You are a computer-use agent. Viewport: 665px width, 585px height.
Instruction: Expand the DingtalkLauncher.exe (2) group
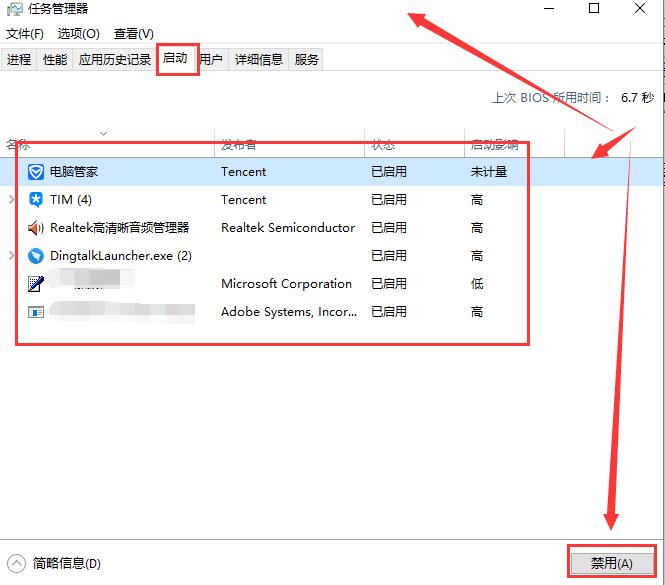(x=11, y=256)
